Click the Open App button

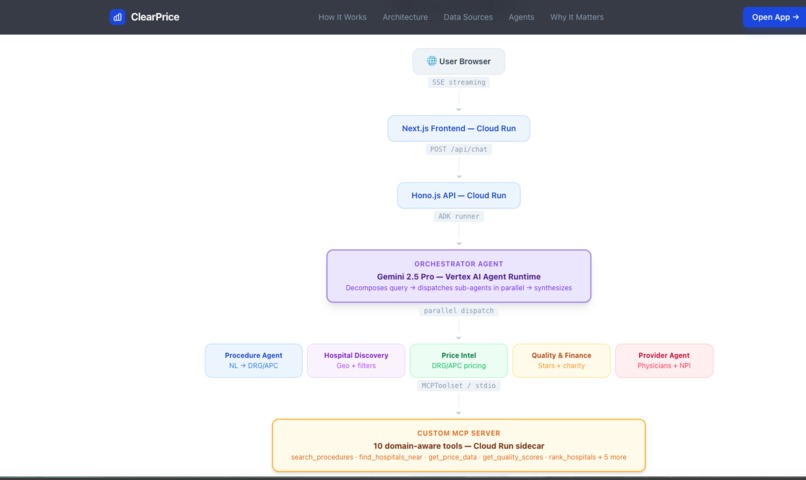click(775, 17)
